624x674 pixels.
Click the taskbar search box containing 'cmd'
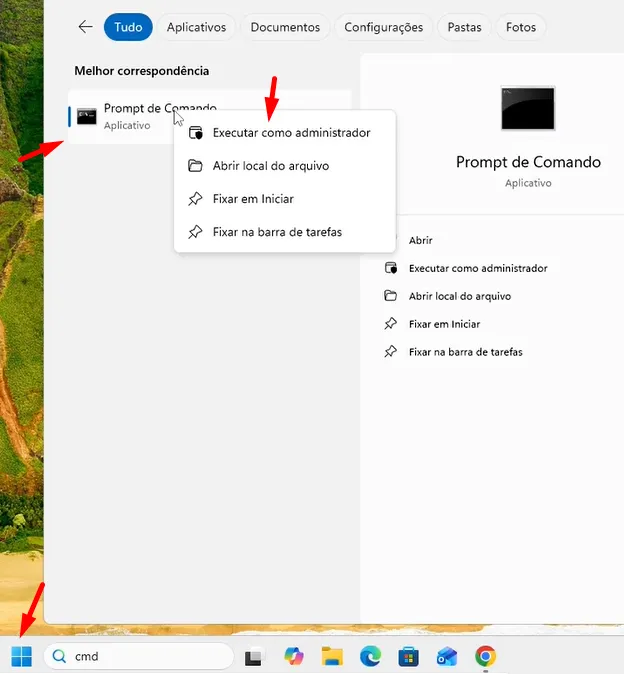click(x=138, y=656)
